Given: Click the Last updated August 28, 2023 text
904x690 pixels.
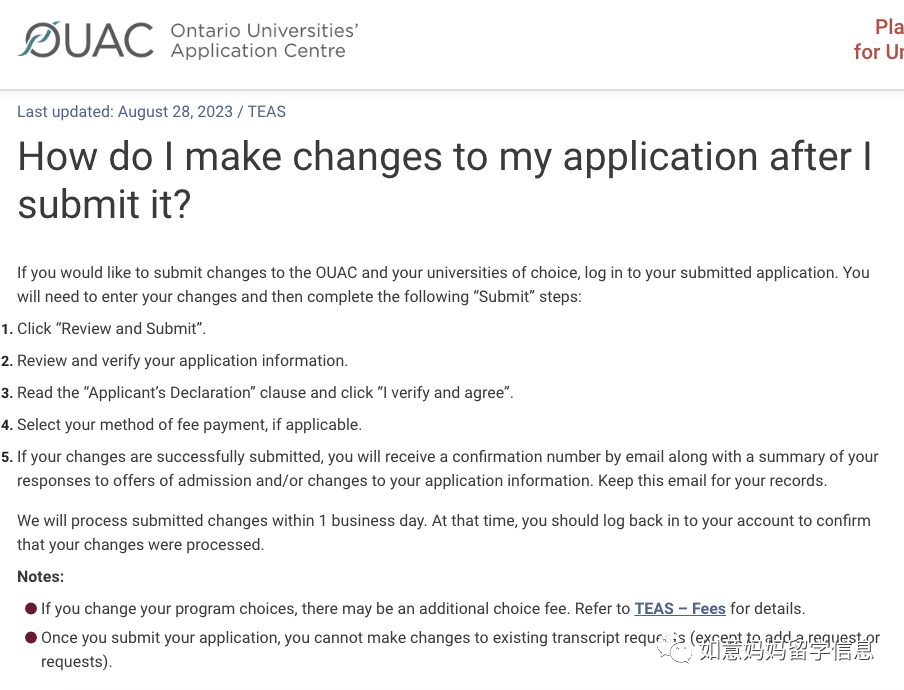Looking at the screenshot, I should point(125,111).
